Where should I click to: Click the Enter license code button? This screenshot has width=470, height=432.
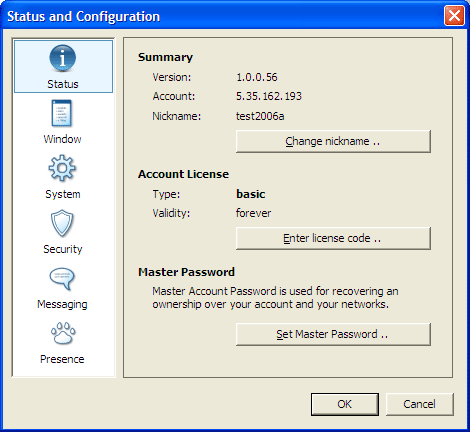[x=333, y=238]
